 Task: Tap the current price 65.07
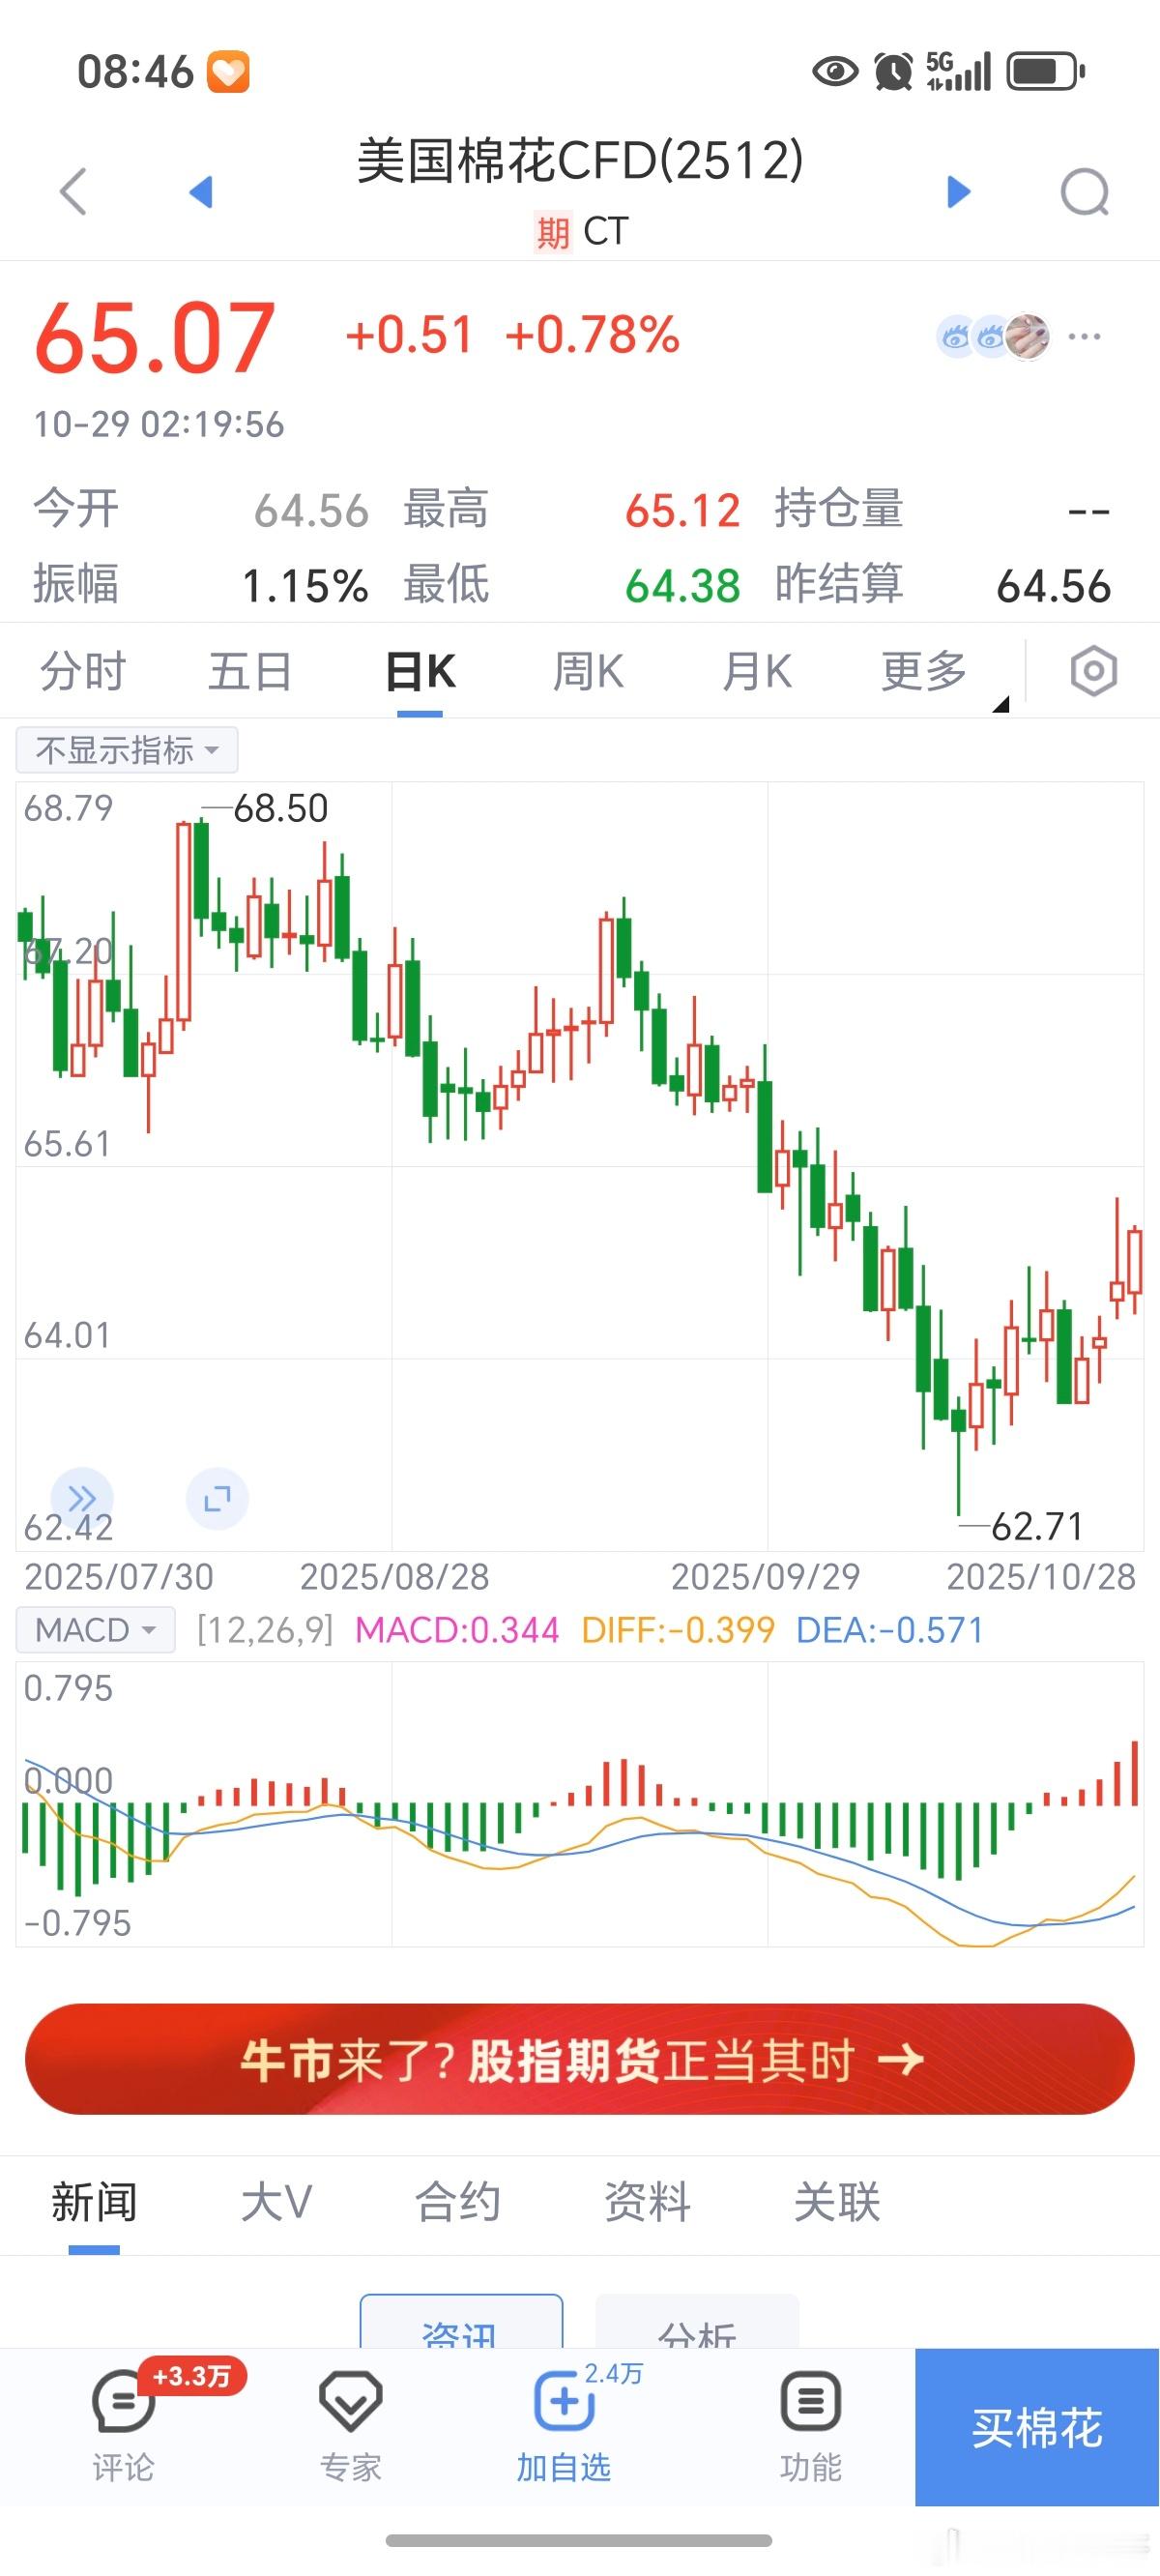pos(154,338)
